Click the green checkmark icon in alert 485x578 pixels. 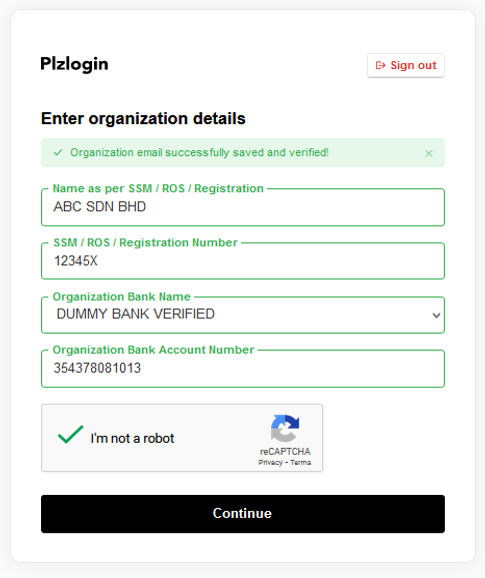click(58, 152)
